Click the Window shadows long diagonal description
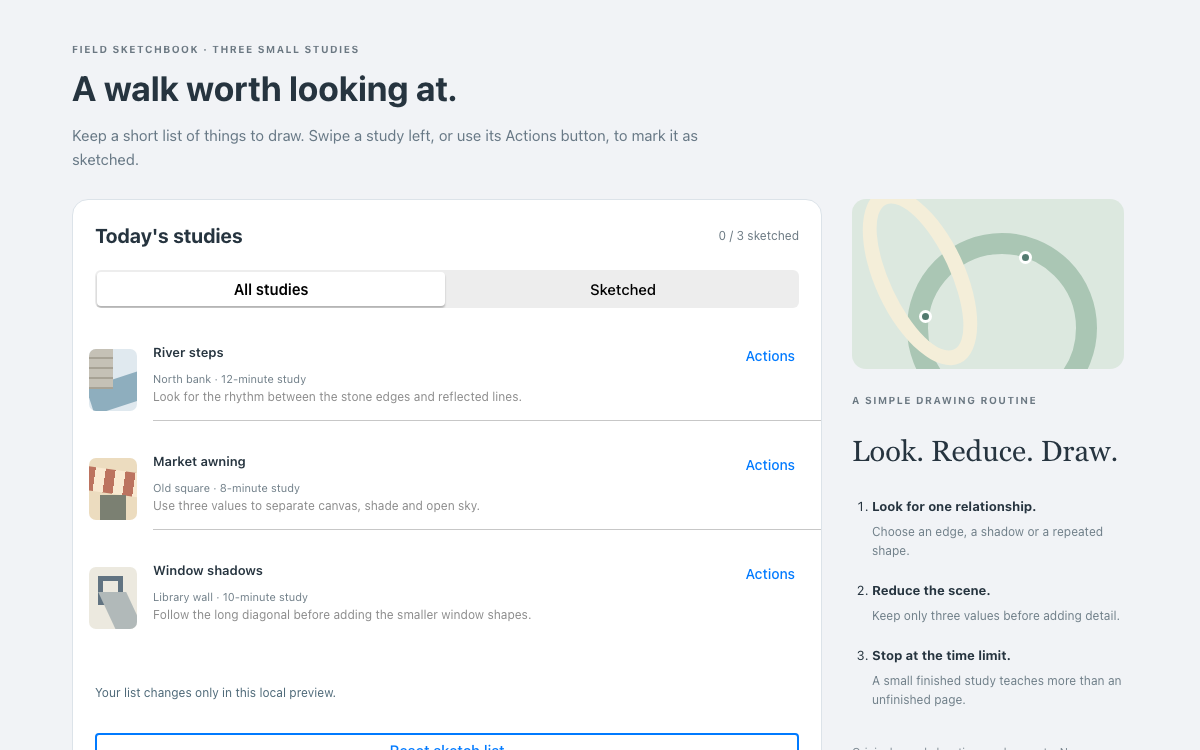Screen dimensions: 1200x750 342,615
